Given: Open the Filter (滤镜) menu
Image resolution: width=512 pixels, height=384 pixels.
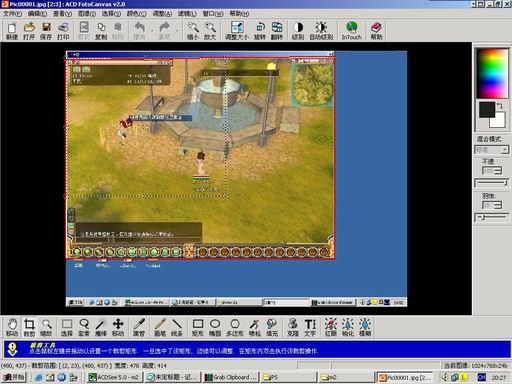Looking at the screenshot, I should click(187, 14).
